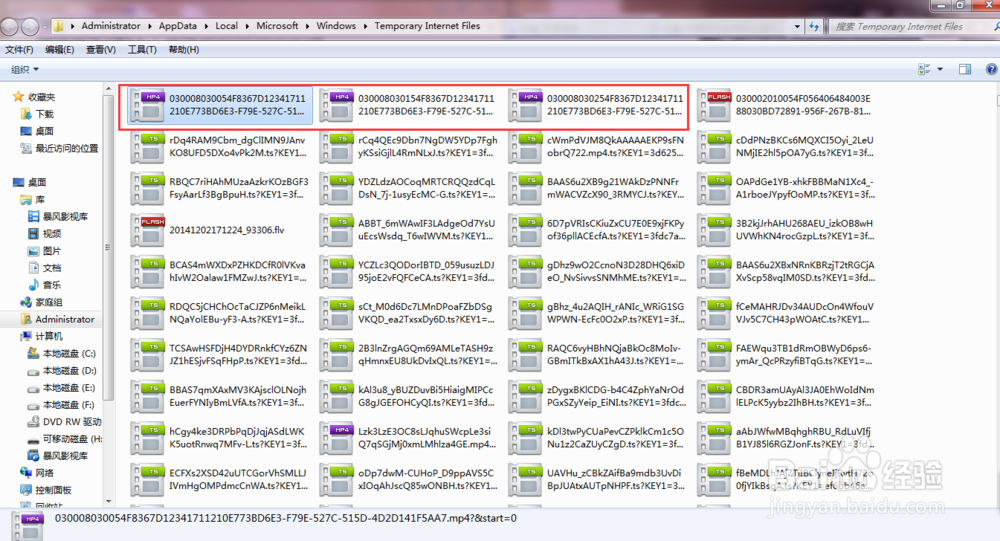Click TS file icon rDq4RAM9Cbm_dgClIMN9JAnv
The height and width of the screenshot is (541, 1000).
148,147
